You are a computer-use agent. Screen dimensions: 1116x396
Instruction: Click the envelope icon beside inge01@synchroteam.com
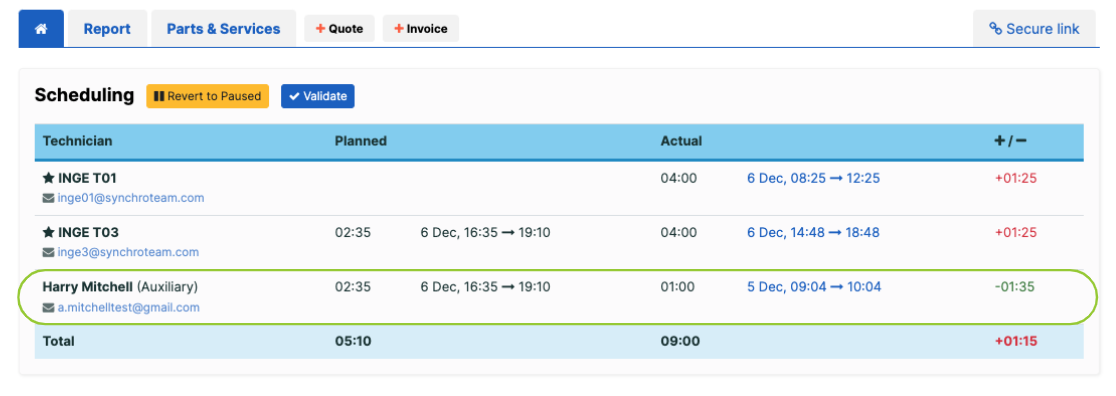point(48,198)
